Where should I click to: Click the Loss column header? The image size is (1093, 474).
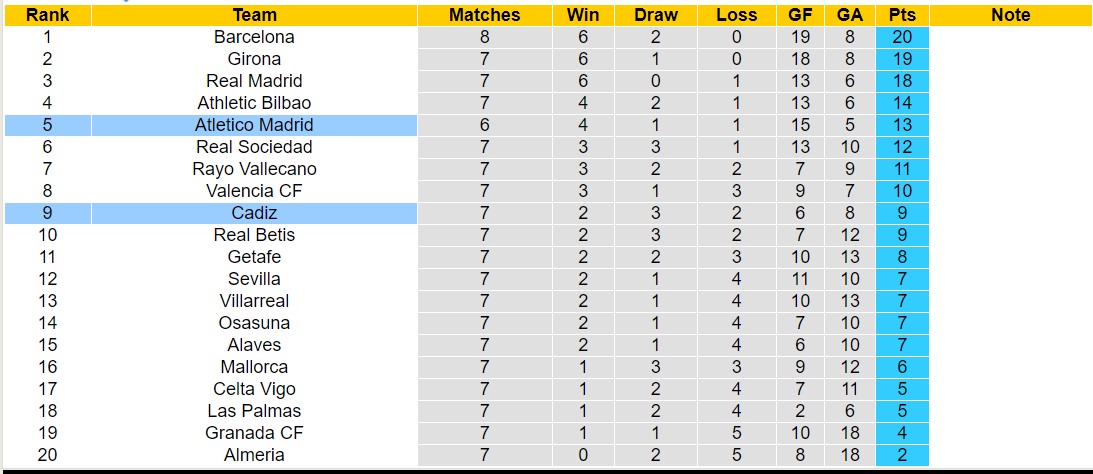[737, 15]
